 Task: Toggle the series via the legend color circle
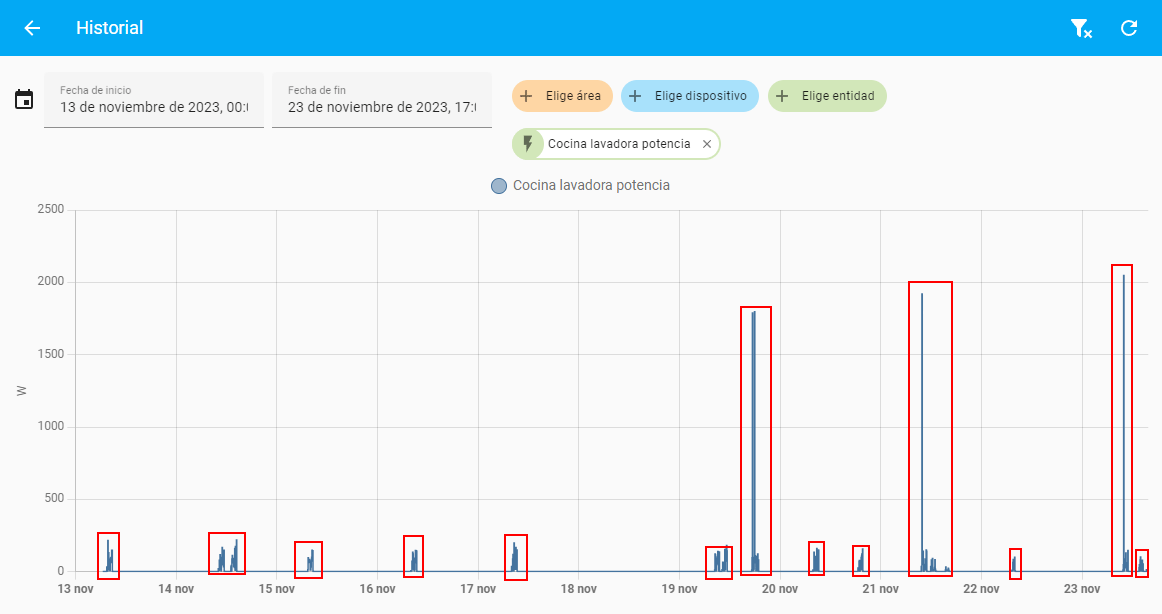(499, 186)
